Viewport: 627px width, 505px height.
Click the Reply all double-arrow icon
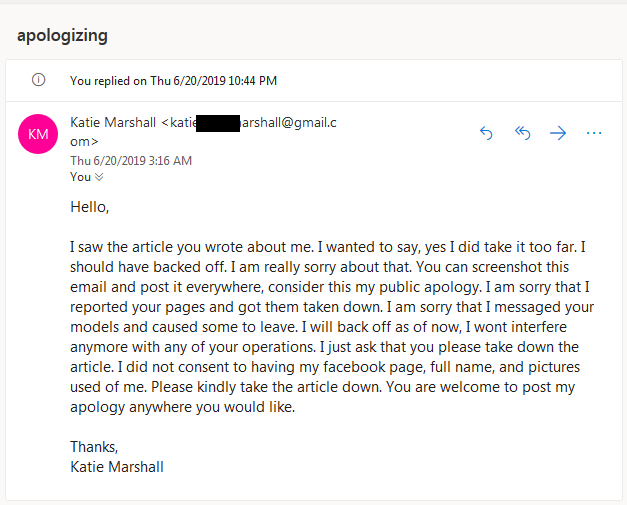(x=522, y=133)
